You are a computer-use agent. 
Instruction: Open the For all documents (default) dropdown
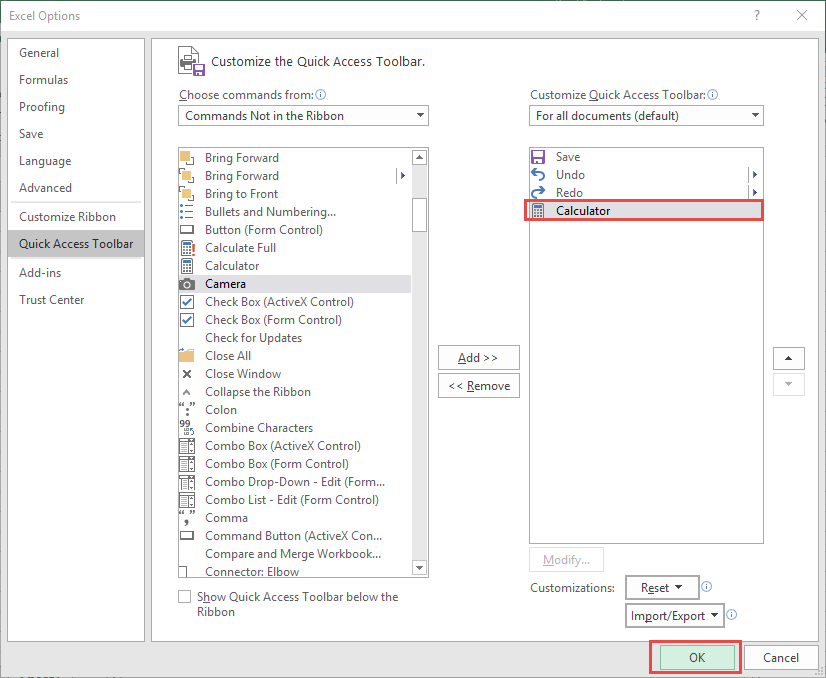pyautogui.click(x=646, y=115)
